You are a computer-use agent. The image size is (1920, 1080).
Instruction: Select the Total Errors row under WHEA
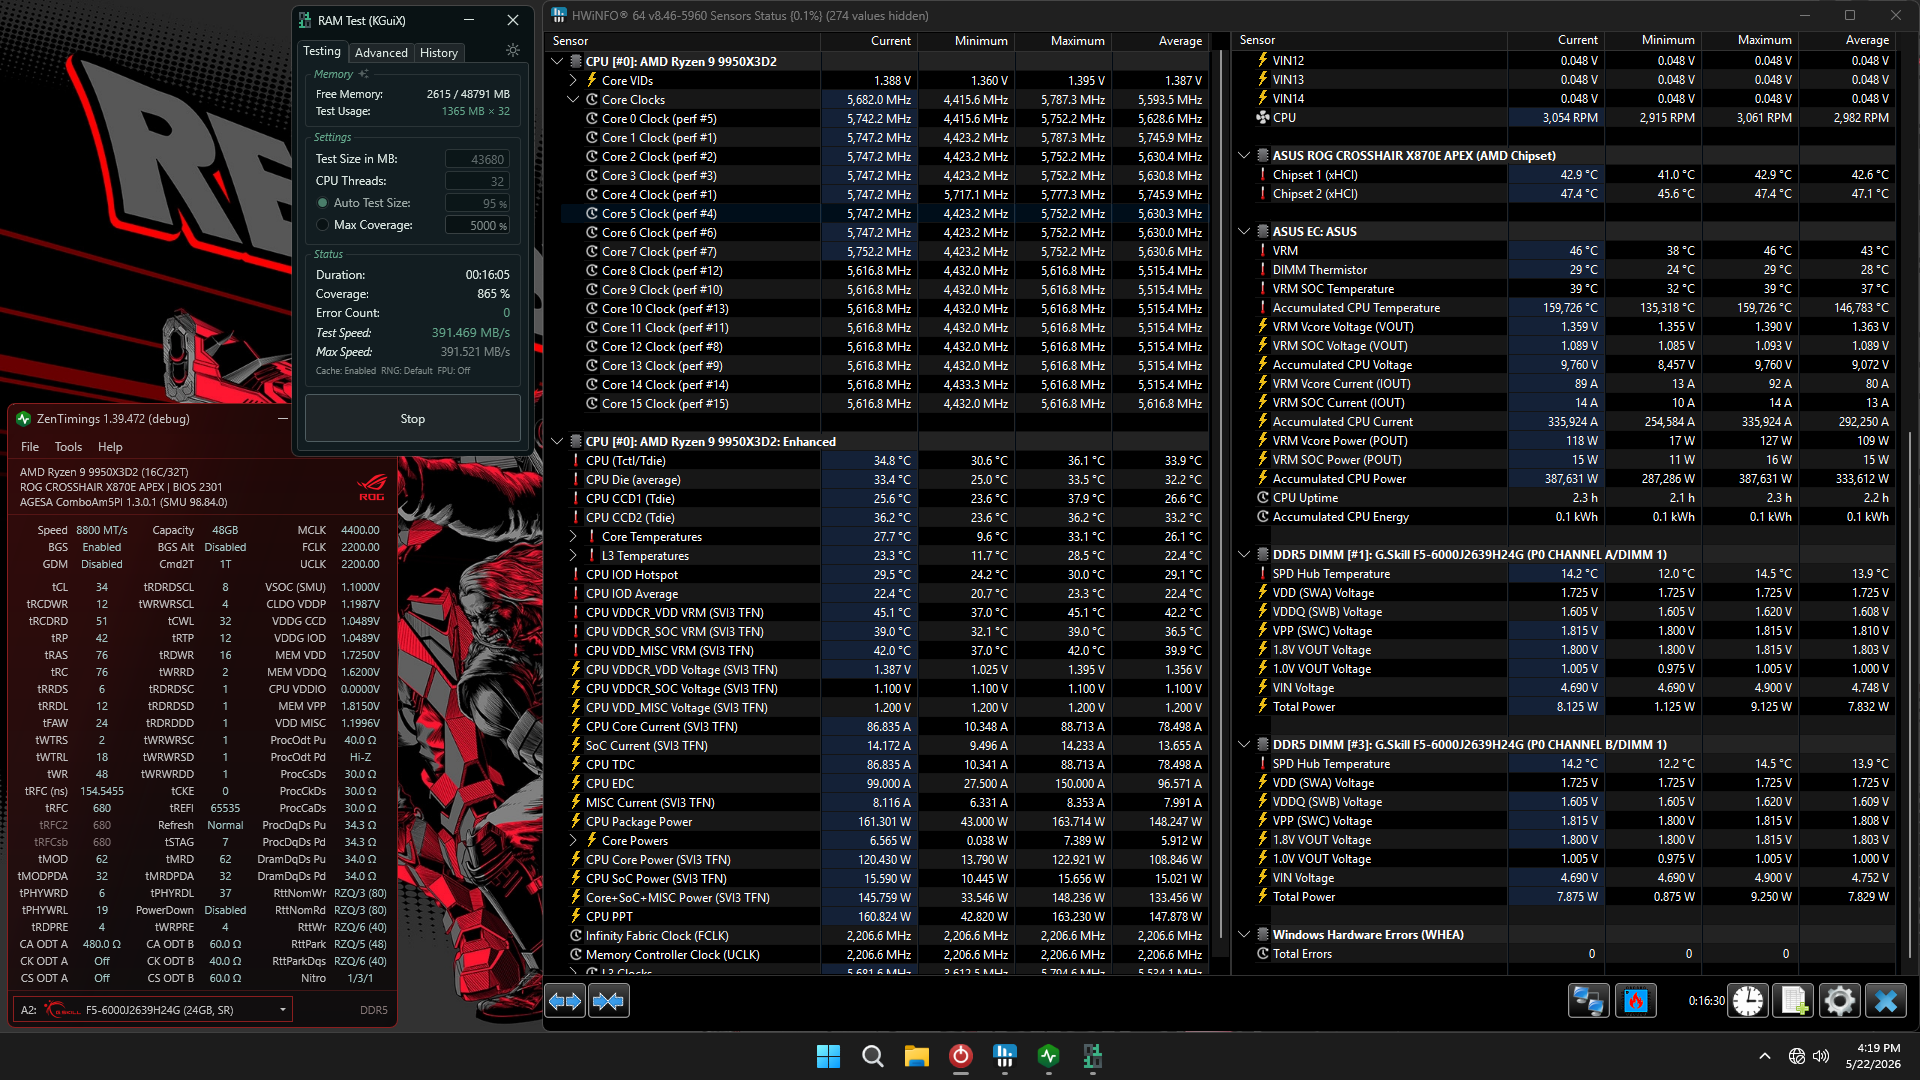point(1565,954)
